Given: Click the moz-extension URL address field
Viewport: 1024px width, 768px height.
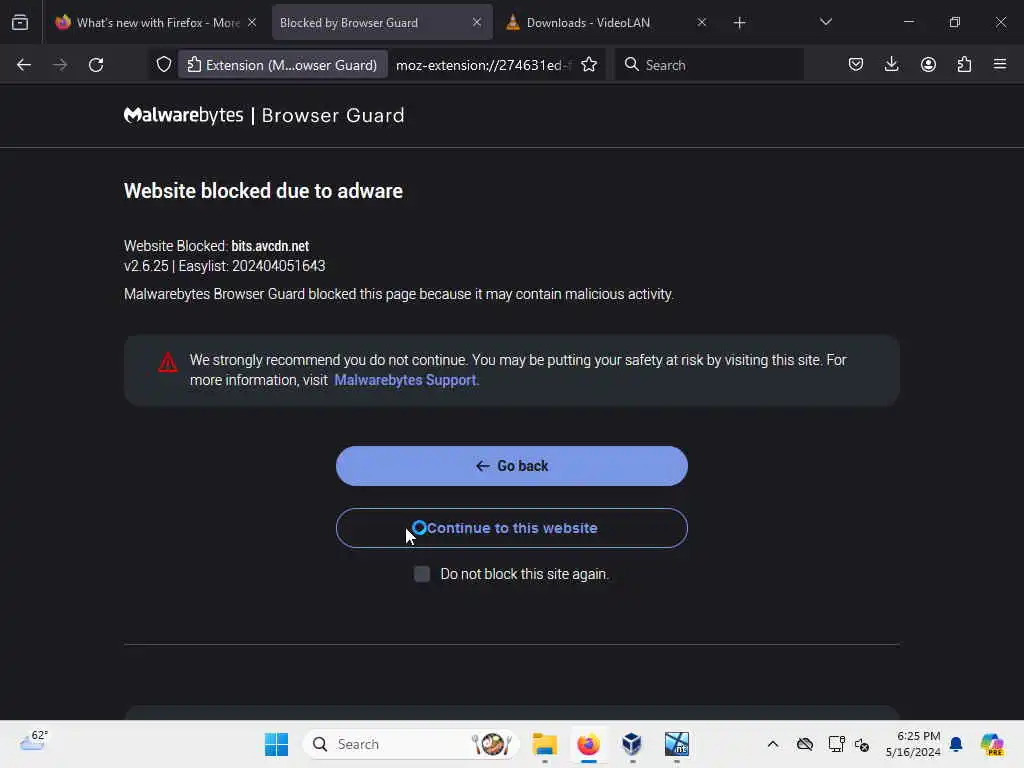Looking at the screenshot, I should coord(483,65).
